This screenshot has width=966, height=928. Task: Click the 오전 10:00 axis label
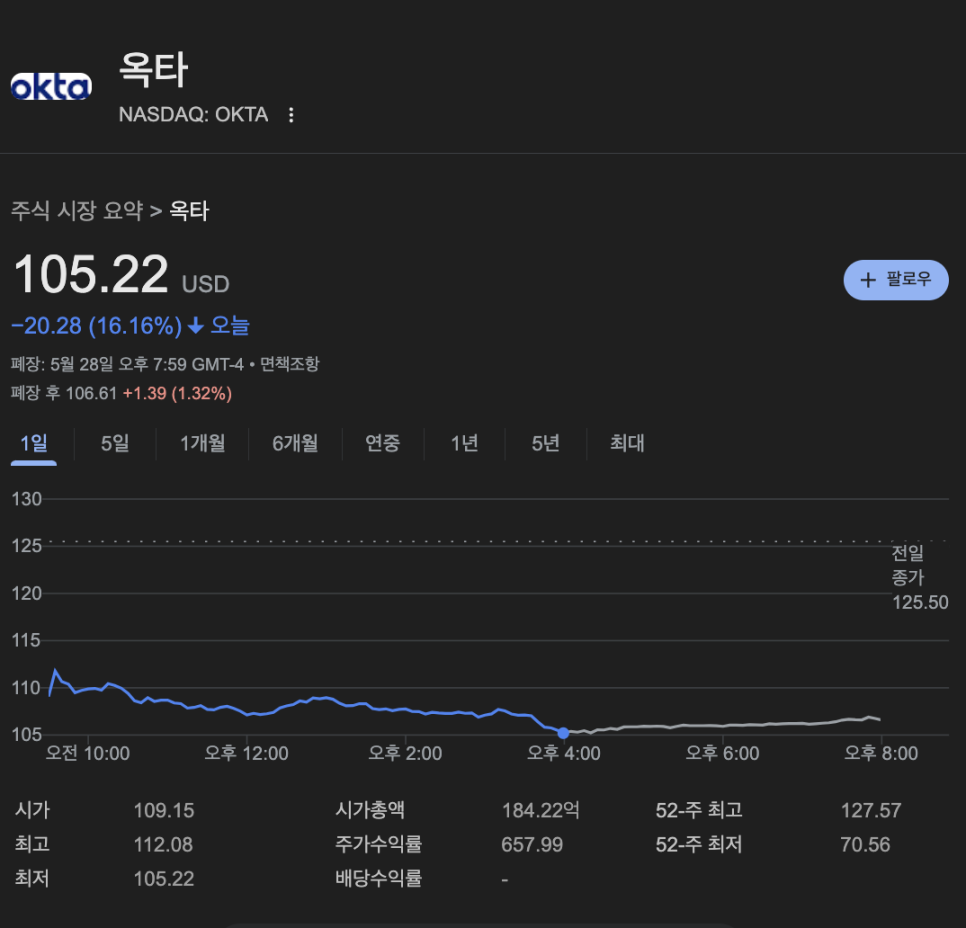tap(87, 753)
